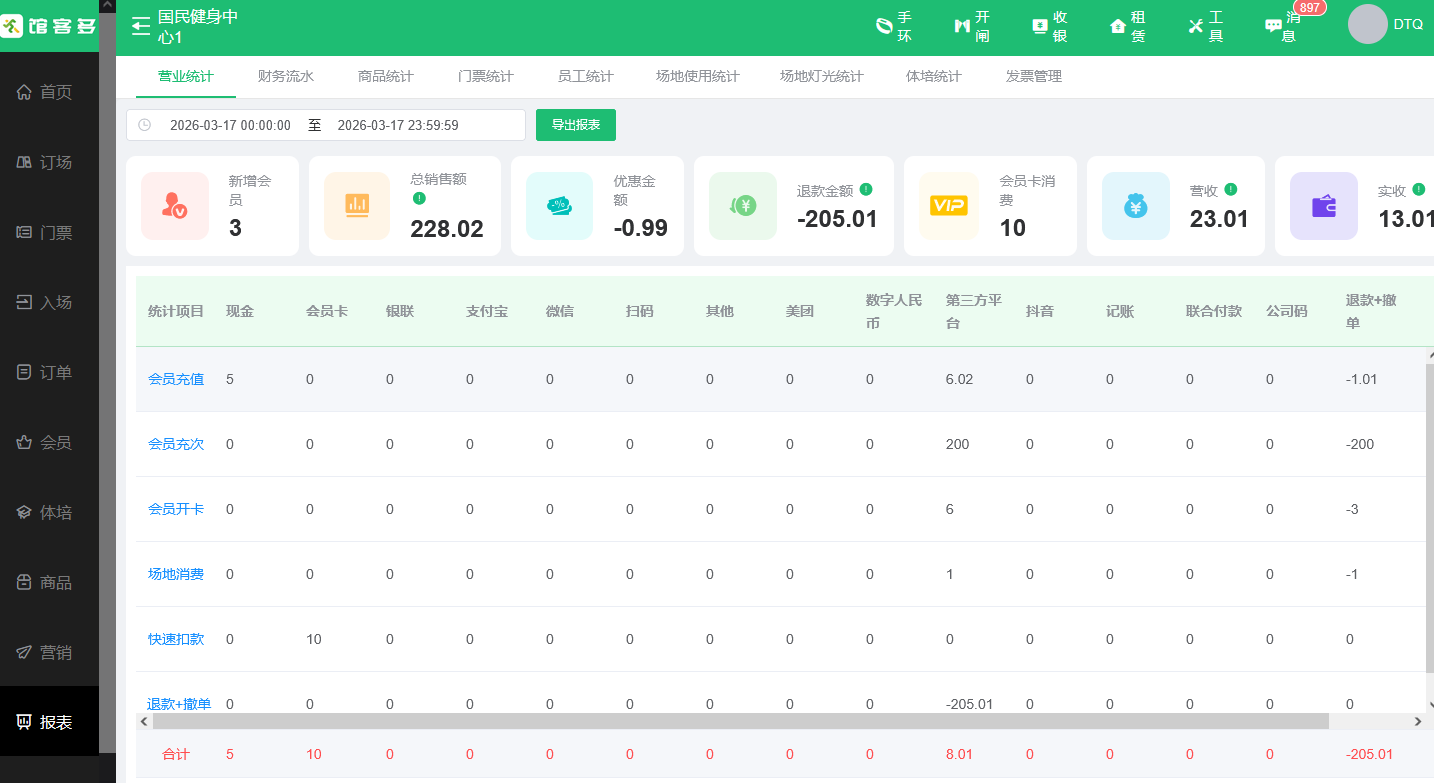Click the 导出报表 export button
This screenshot has width=1434, height=783.
pyautogui.click(x=575, y=125)
